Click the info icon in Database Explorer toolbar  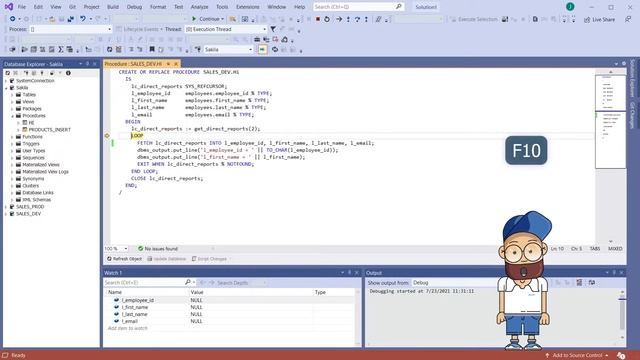click(x=68, y=73)
